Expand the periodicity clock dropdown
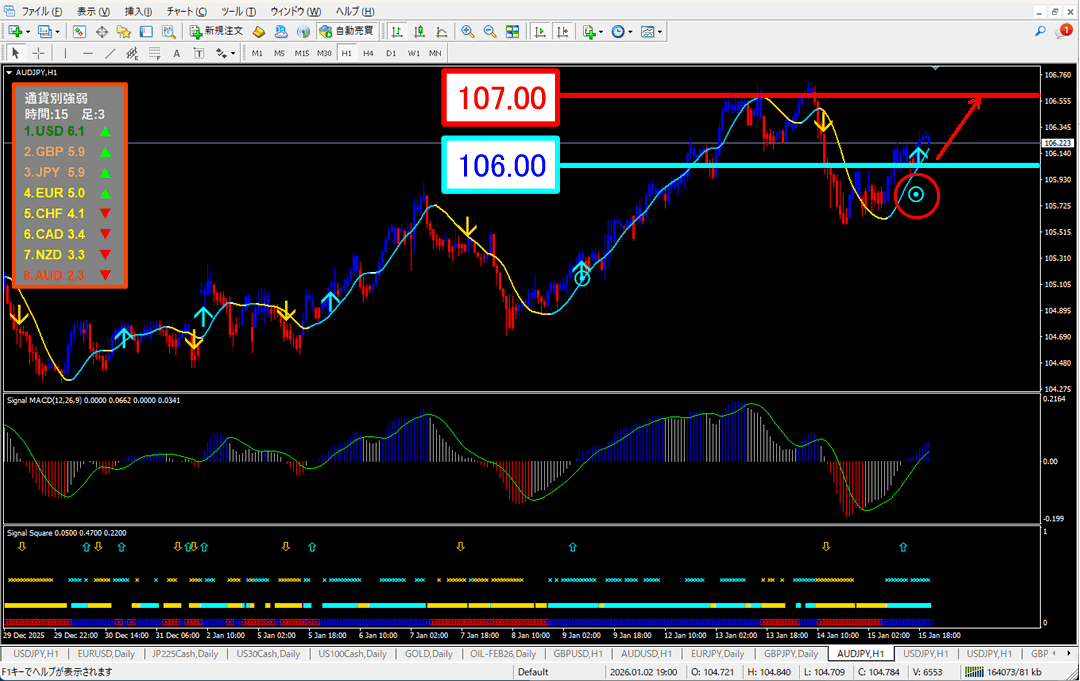Image resolution: width=1080 pixels, height=681 pixels. coord(631,31)
